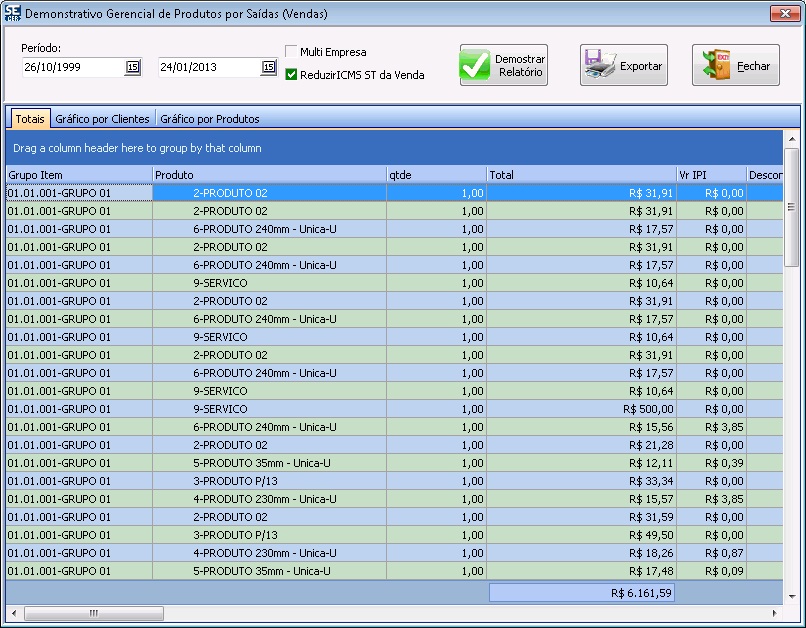Viewport: 806px width, 628px height.
Task: Open calendar picker for start date 26/10/1999
Action: pos(132,67)
